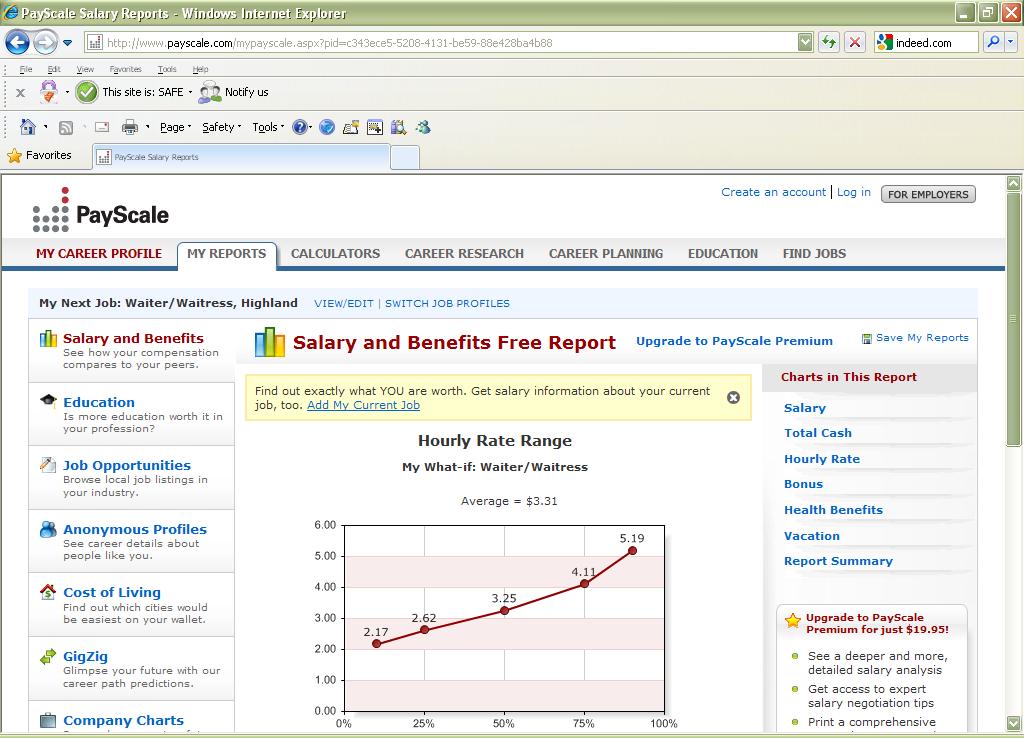Screen dimensions: 1024x738
Task: Click the blue globe toolbar icon
Action: point(327,127)
